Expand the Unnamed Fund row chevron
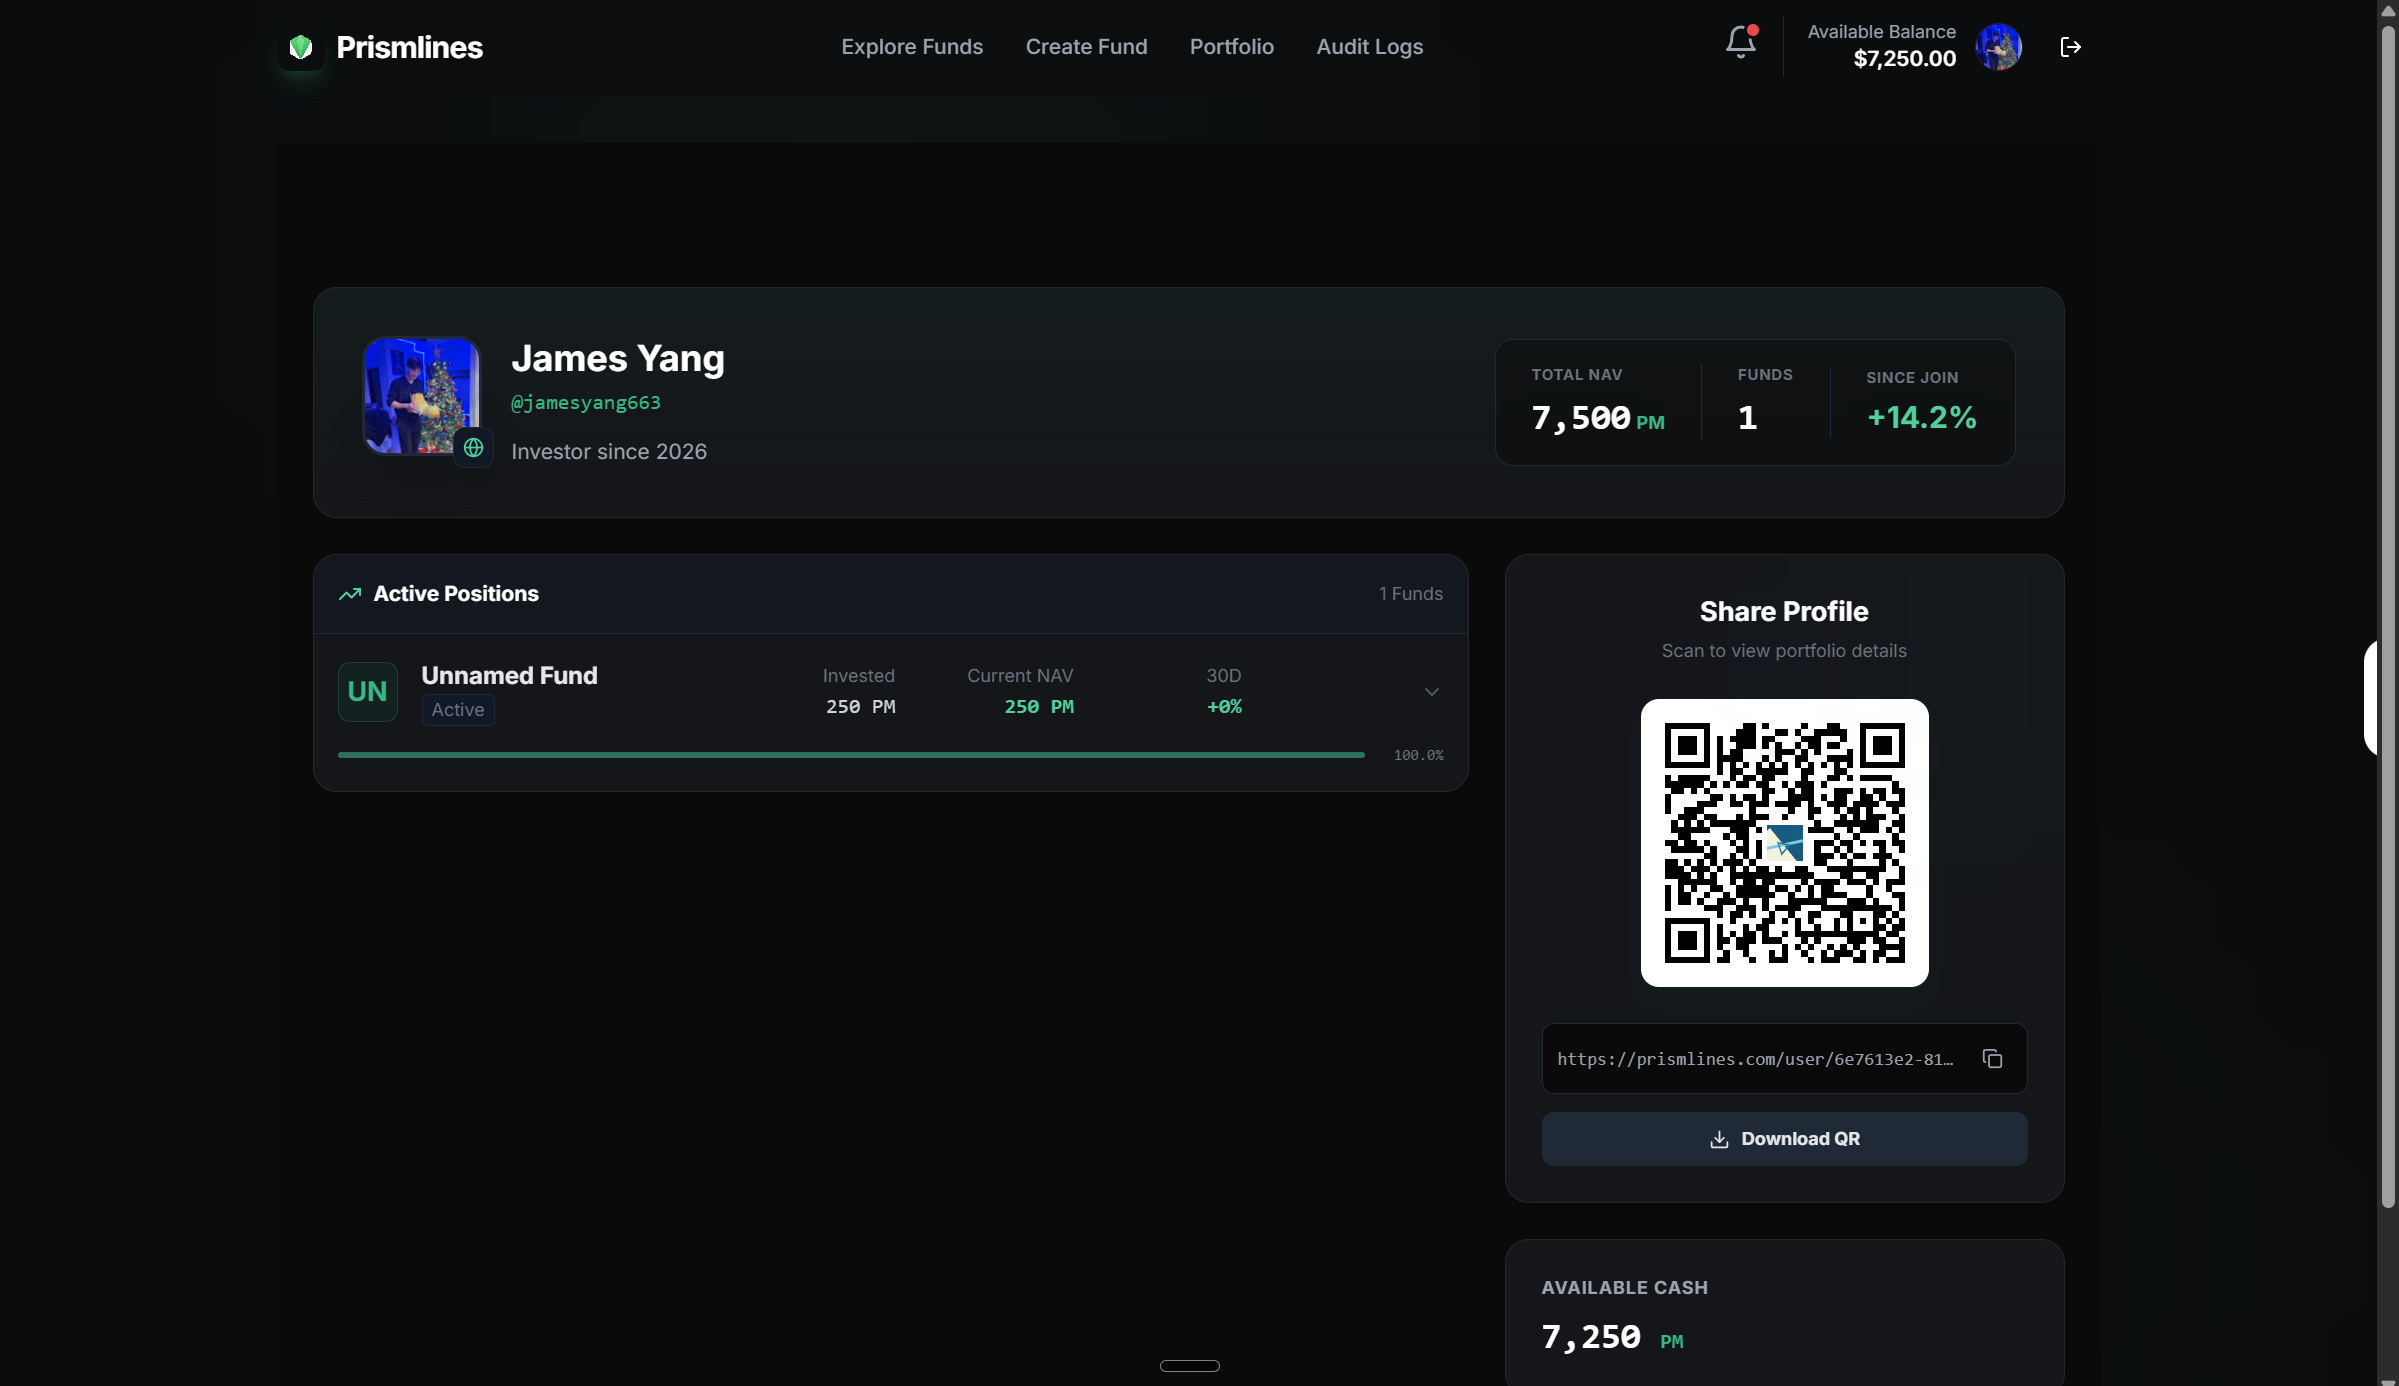 (1431, 692)
